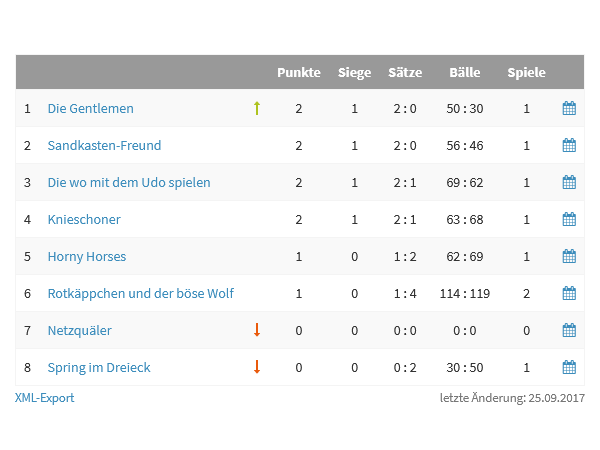This screenshot has width=600, height=450.
Task: Click the Bälle column header
Action: [x=465, y=72]
